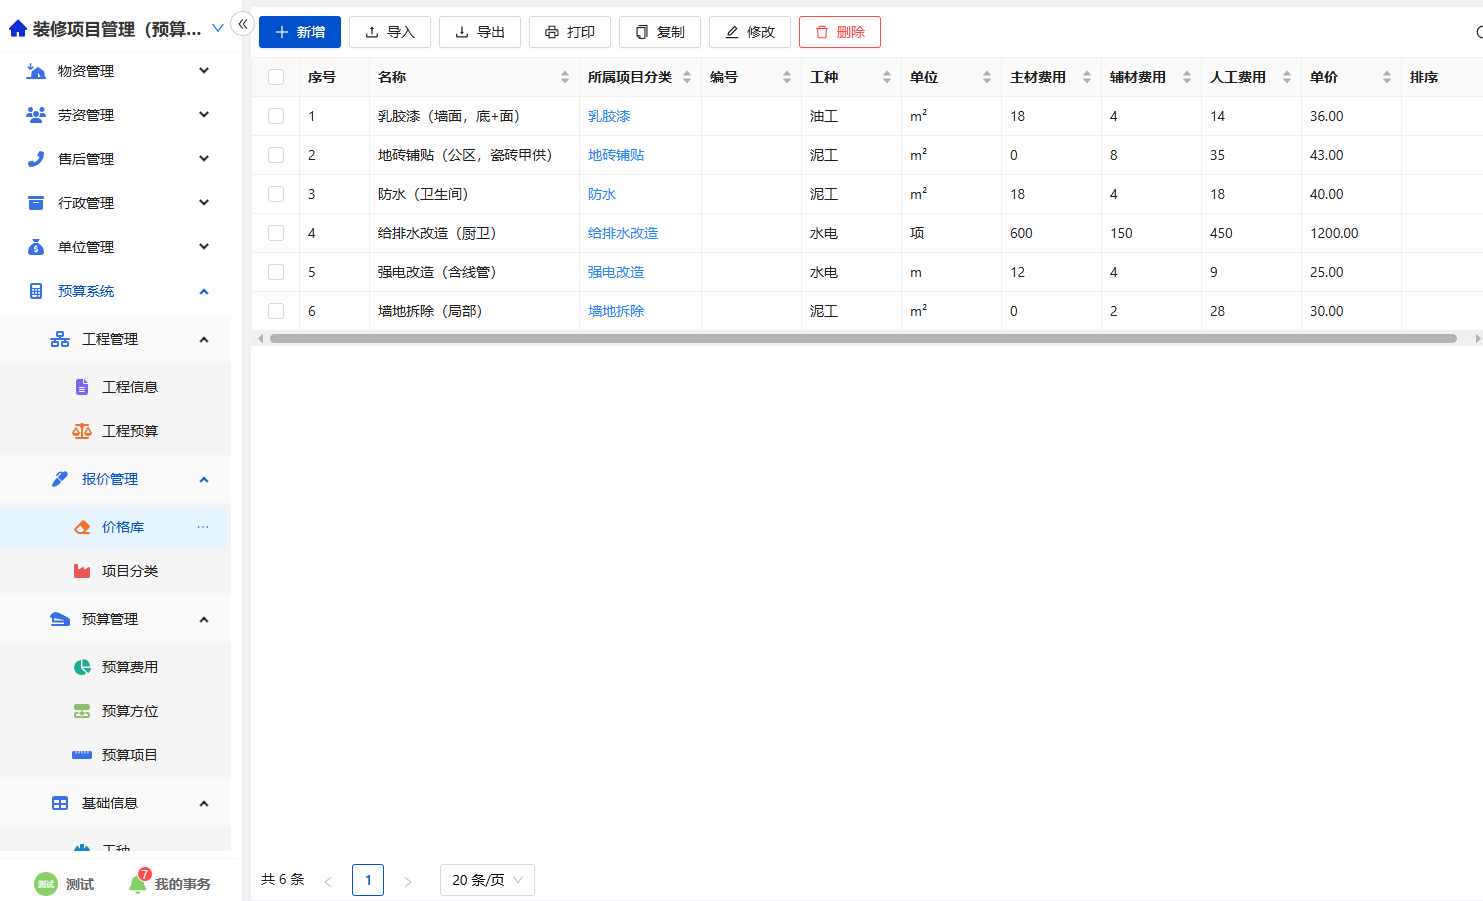Screen dimensions: 1483x901
Task: Collapse the 预算系统 section chevron
Action: point(204,291)
